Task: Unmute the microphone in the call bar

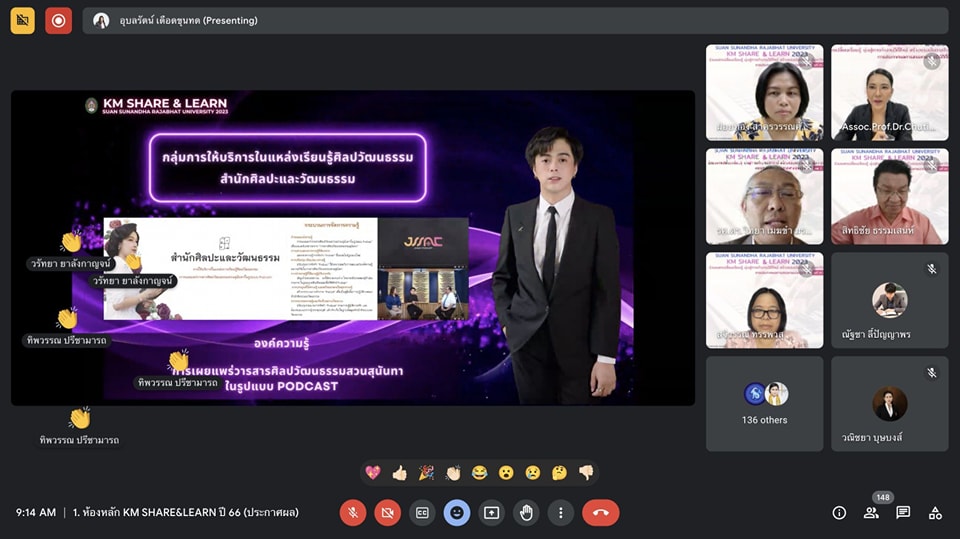Action: click(x=352, y=512)
